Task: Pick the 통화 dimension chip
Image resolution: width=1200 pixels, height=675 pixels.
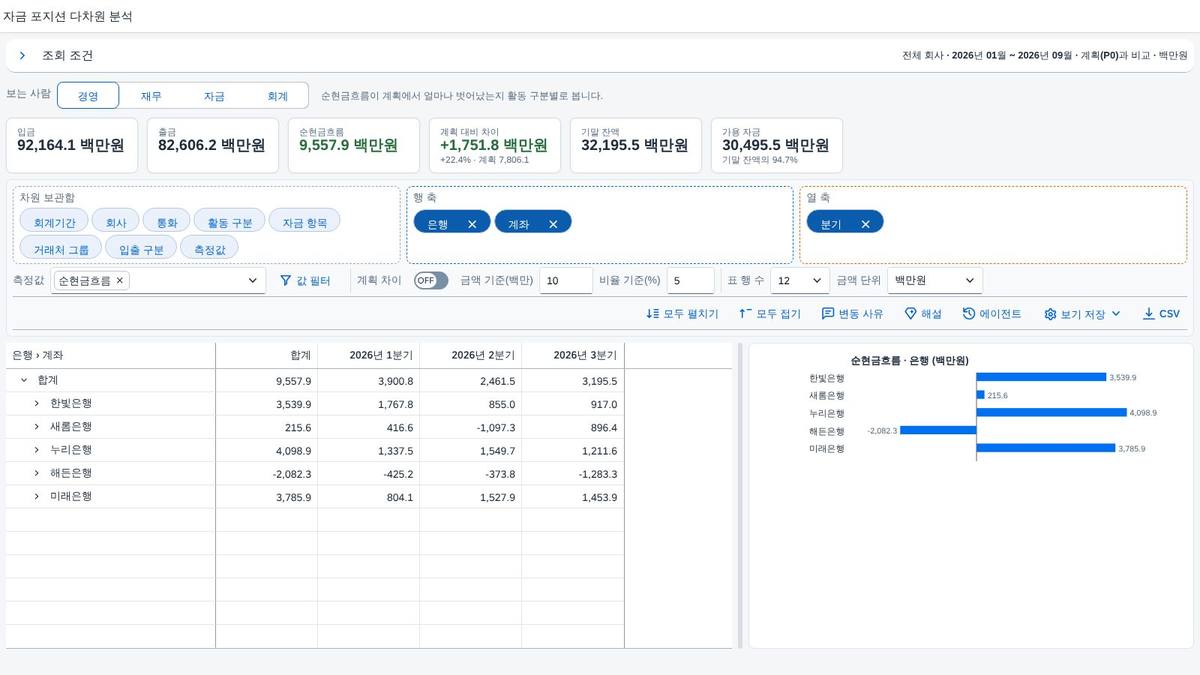Action: 167,221
